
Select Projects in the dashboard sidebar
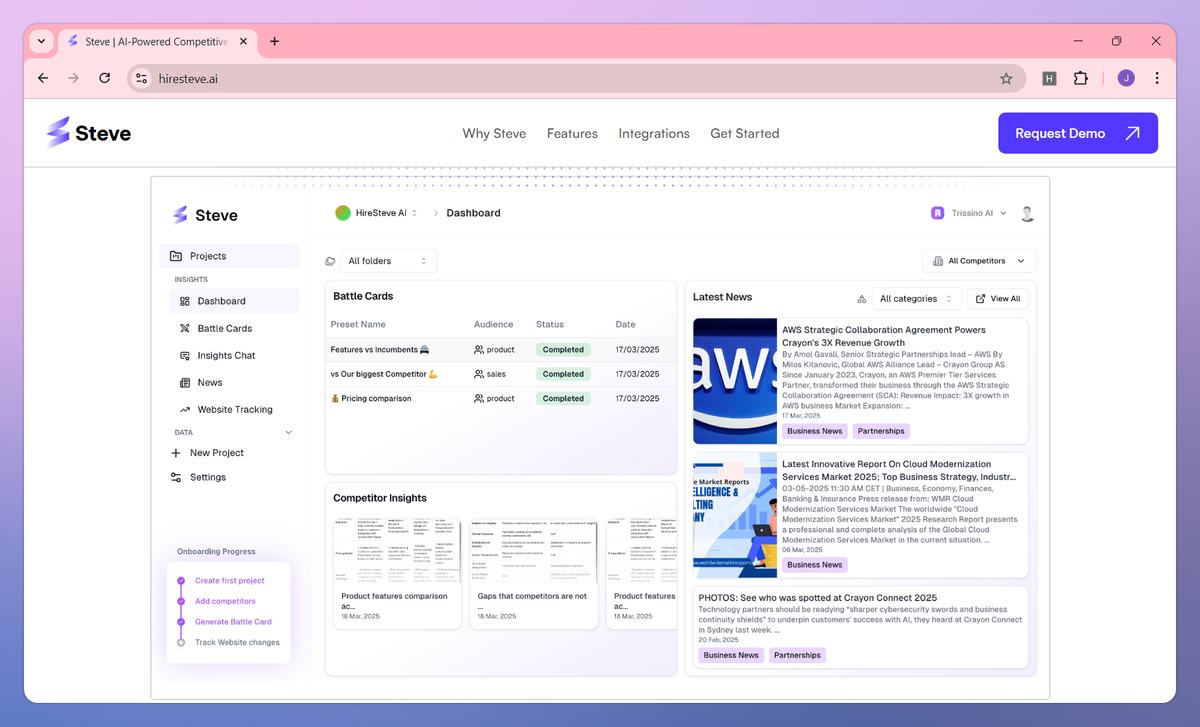click(x=229, y=256)
